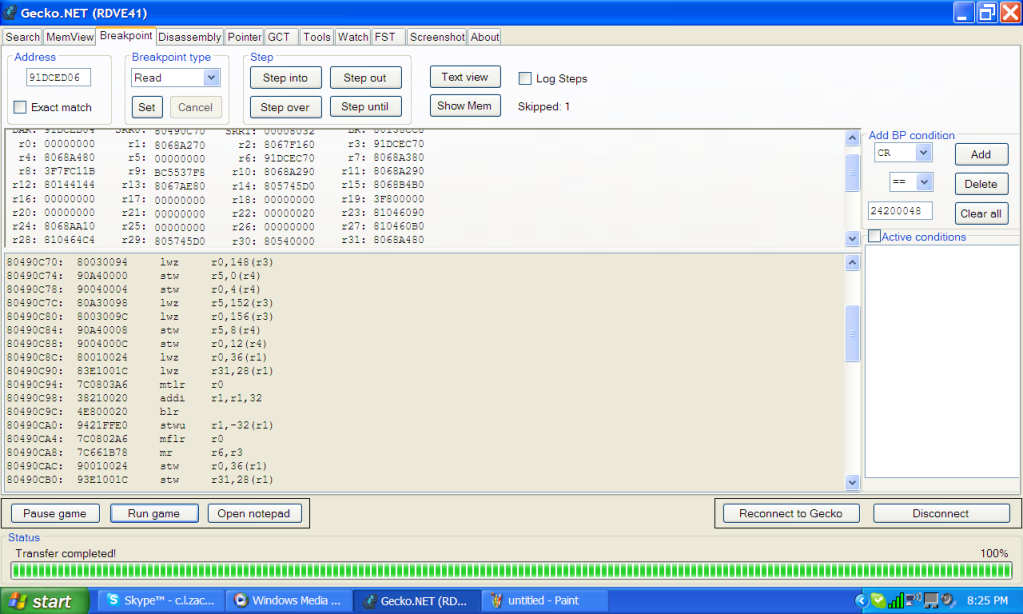Click the Text view button
Viewport: 1023px width, 614px height.
(x=465, y=77)
